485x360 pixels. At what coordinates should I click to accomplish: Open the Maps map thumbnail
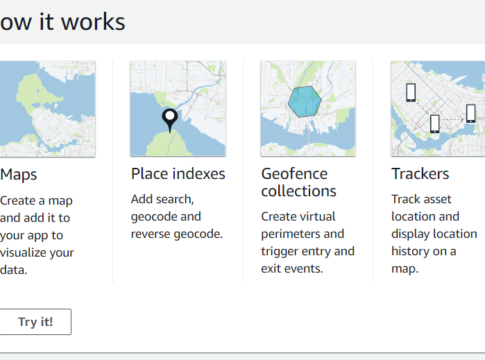click(48, 109)
